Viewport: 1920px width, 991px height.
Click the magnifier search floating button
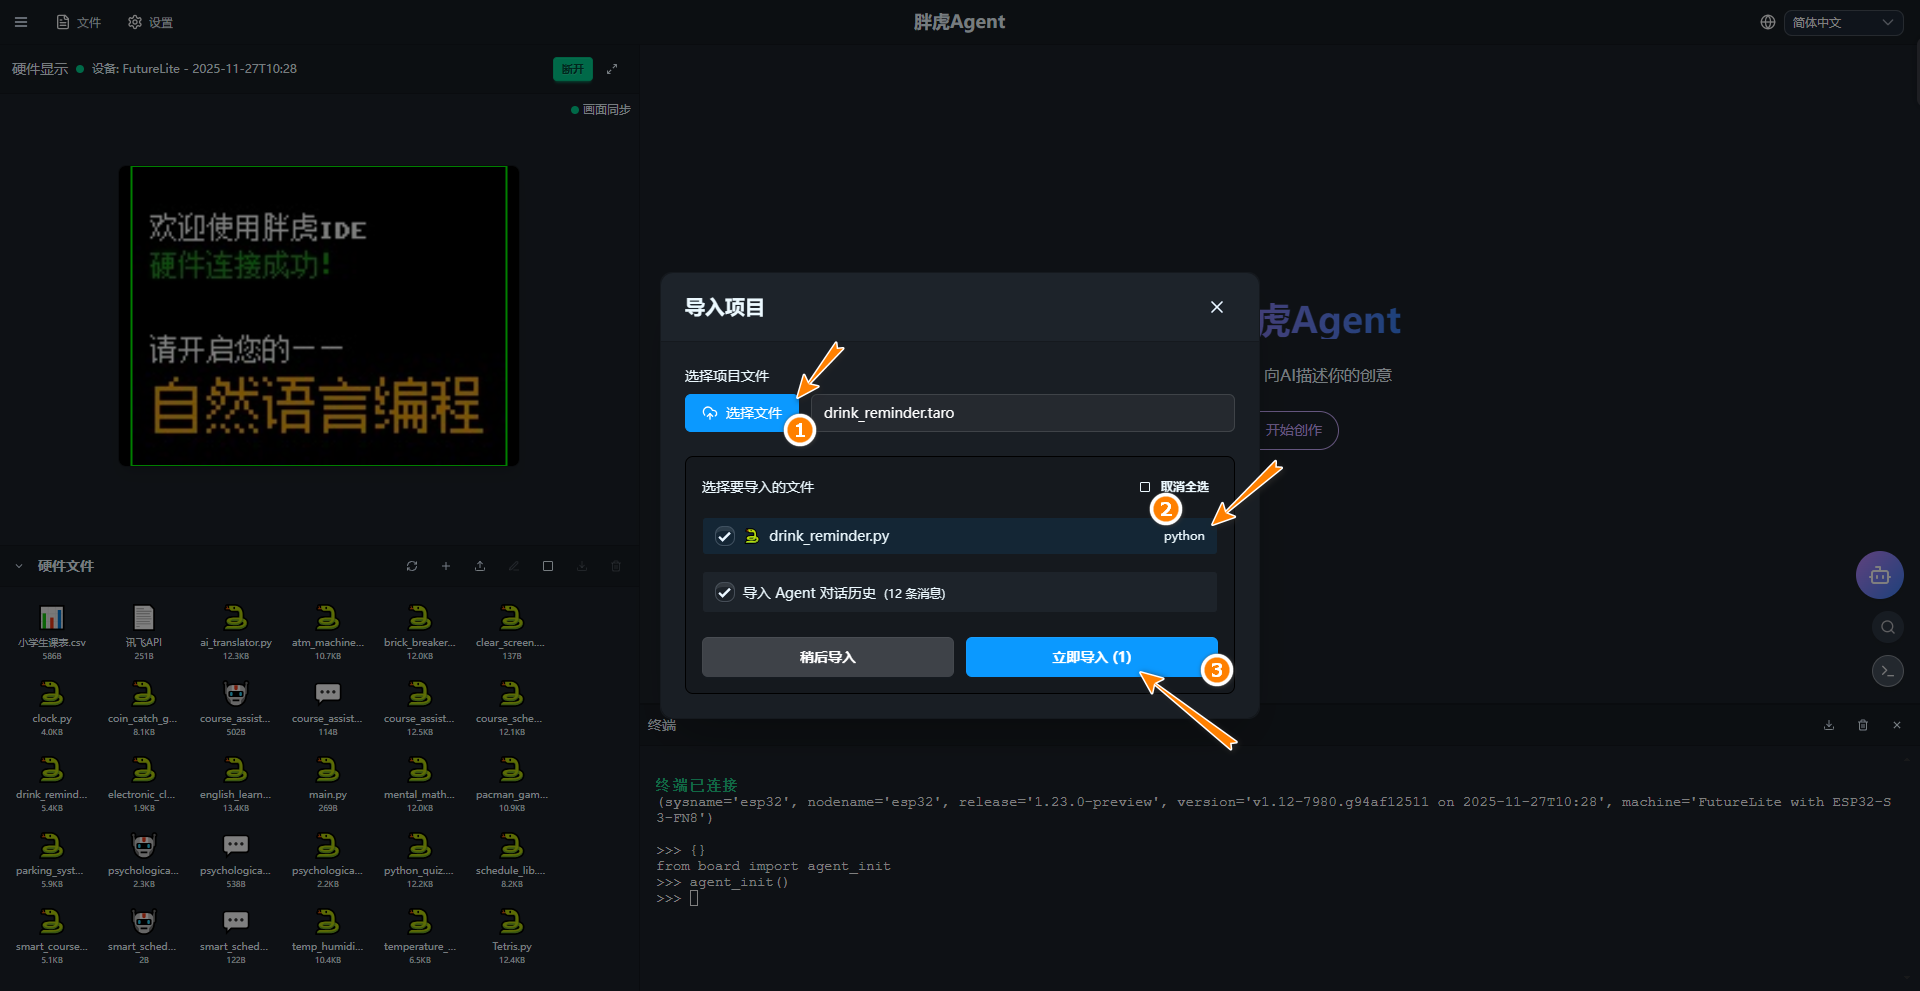click(x=1887, y=627)
